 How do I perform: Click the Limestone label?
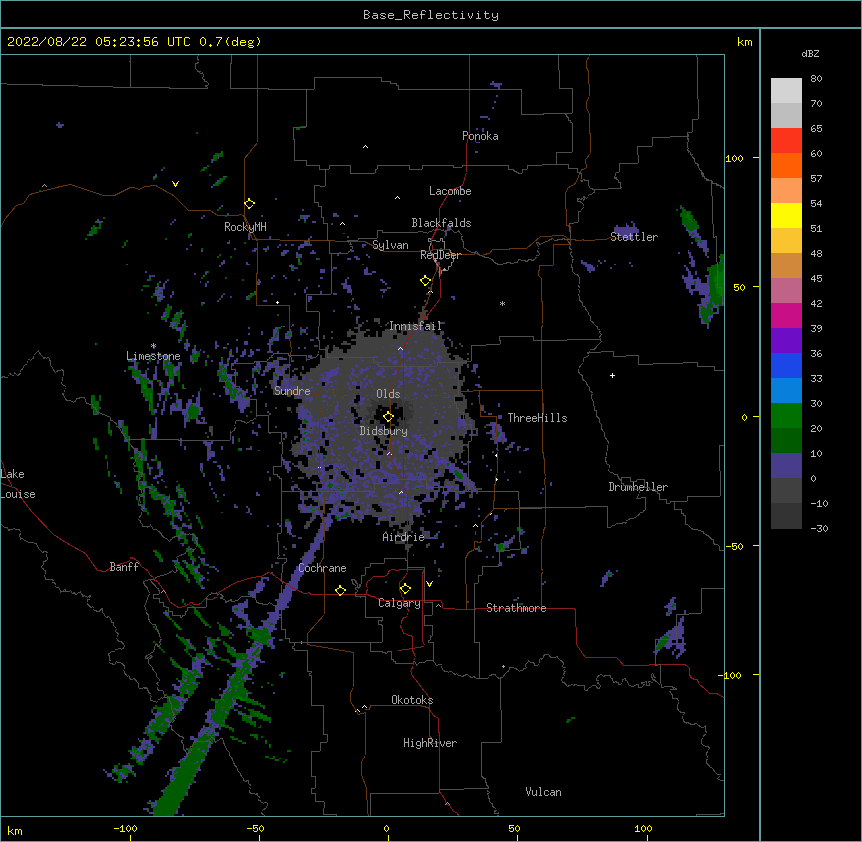(x=153, y=356)
